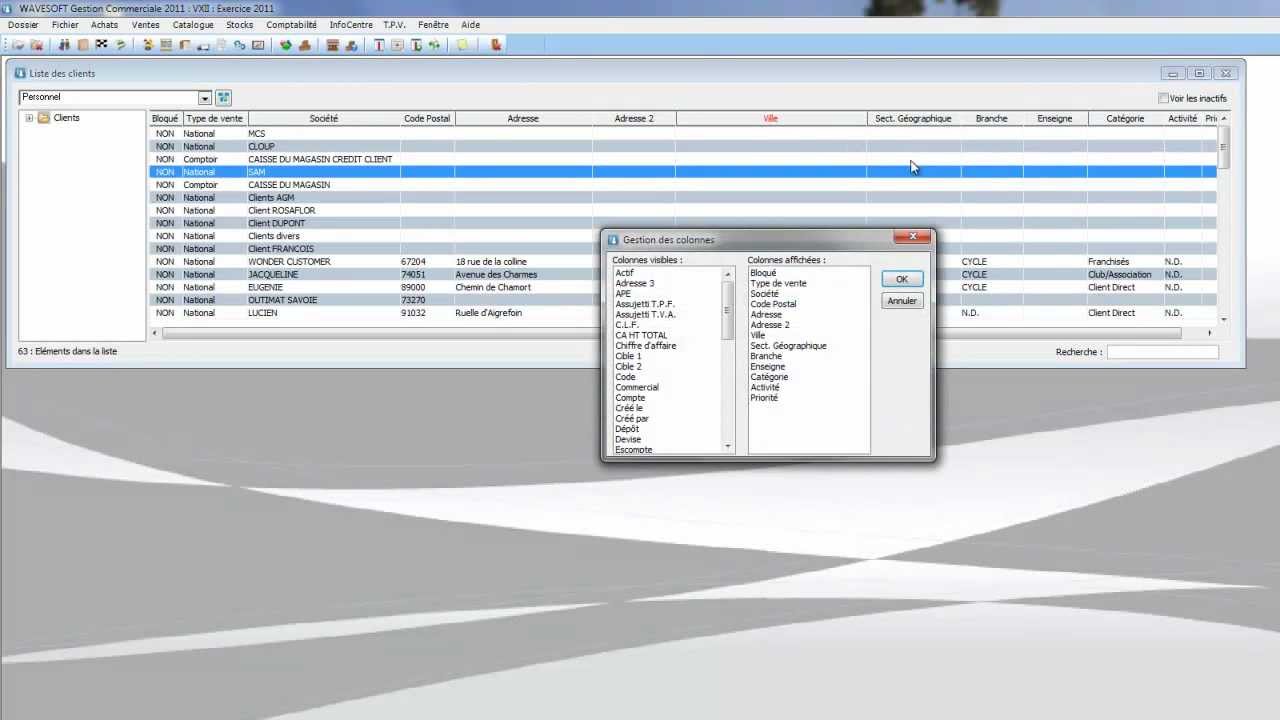Click the chart monitor toolbar icon
This screenshot has width=1280, height=720.
[258, 45]
